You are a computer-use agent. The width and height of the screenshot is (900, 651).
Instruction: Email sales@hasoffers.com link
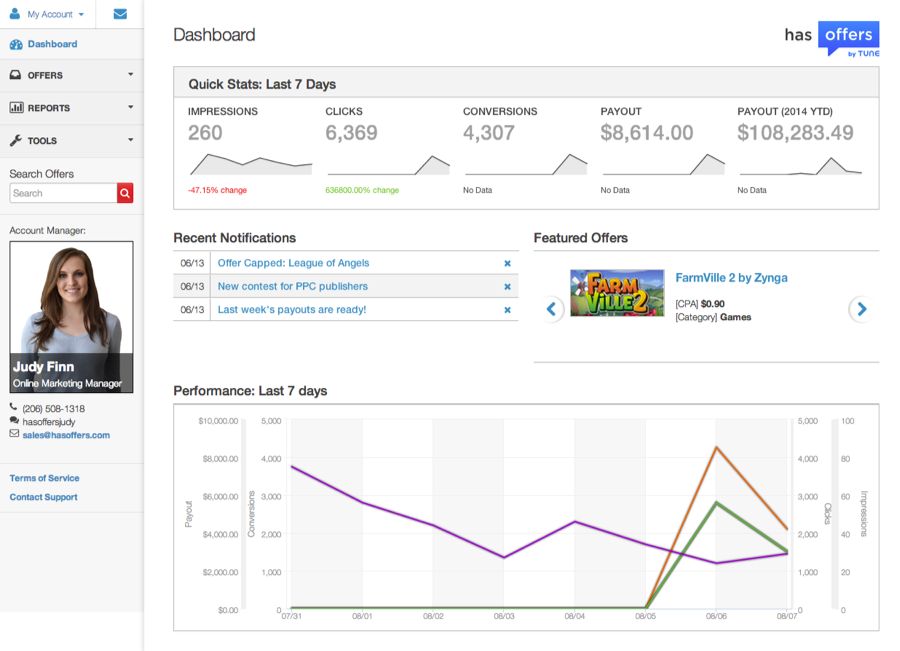66,435
